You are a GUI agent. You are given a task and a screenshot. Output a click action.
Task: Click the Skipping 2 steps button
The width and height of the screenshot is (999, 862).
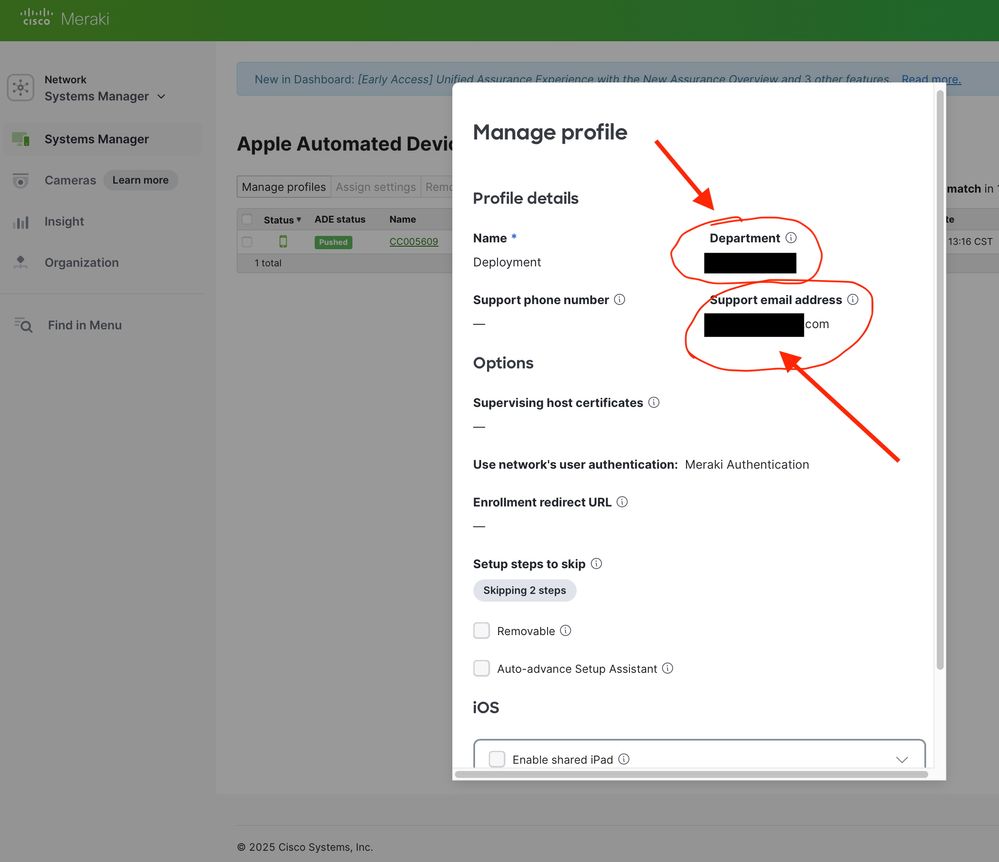coord(525,591)
